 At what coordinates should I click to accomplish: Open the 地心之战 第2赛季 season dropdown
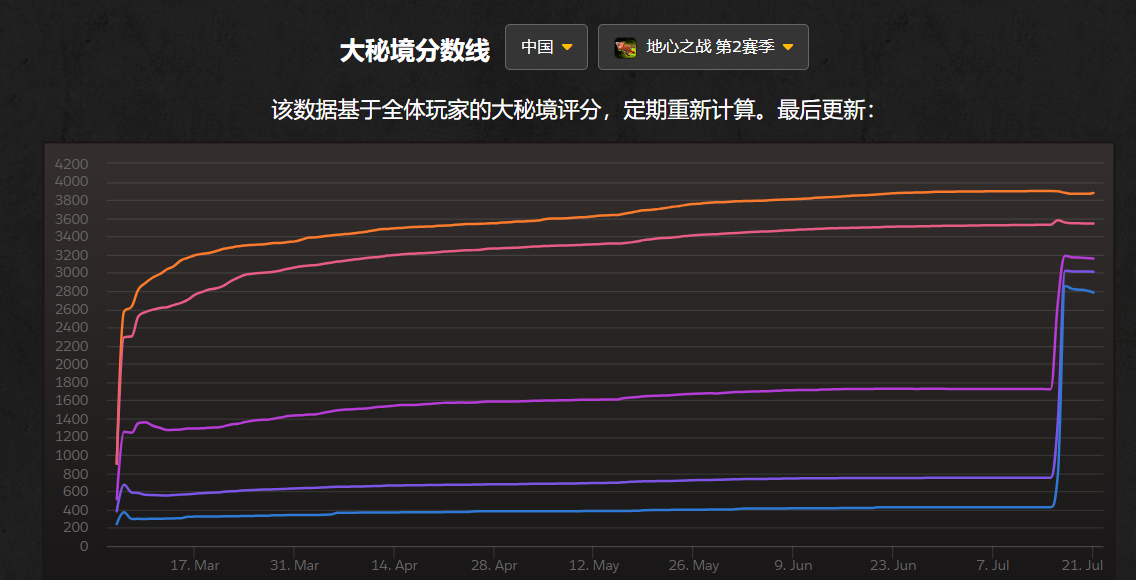tap(703, 47)
